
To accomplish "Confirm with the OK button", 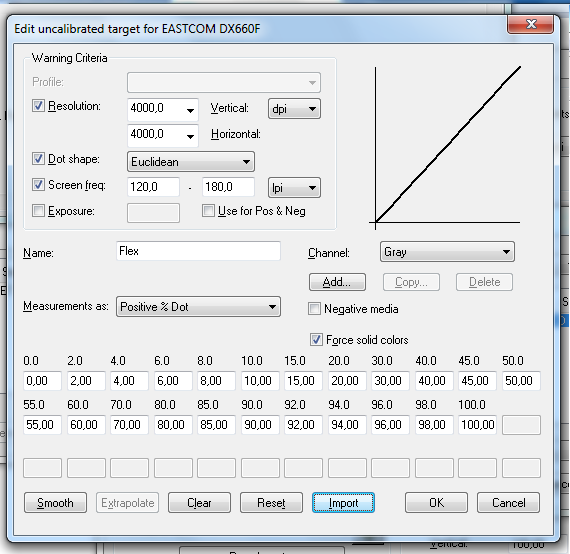I will [436, 503].
